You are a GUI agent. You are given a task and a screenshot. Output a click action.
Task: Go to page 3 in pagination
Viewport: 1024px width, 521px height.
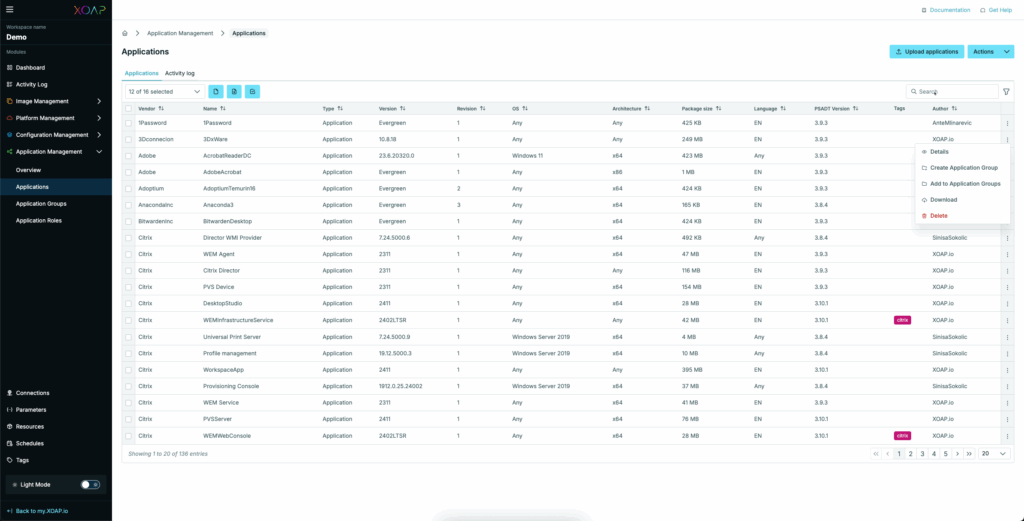922,453
